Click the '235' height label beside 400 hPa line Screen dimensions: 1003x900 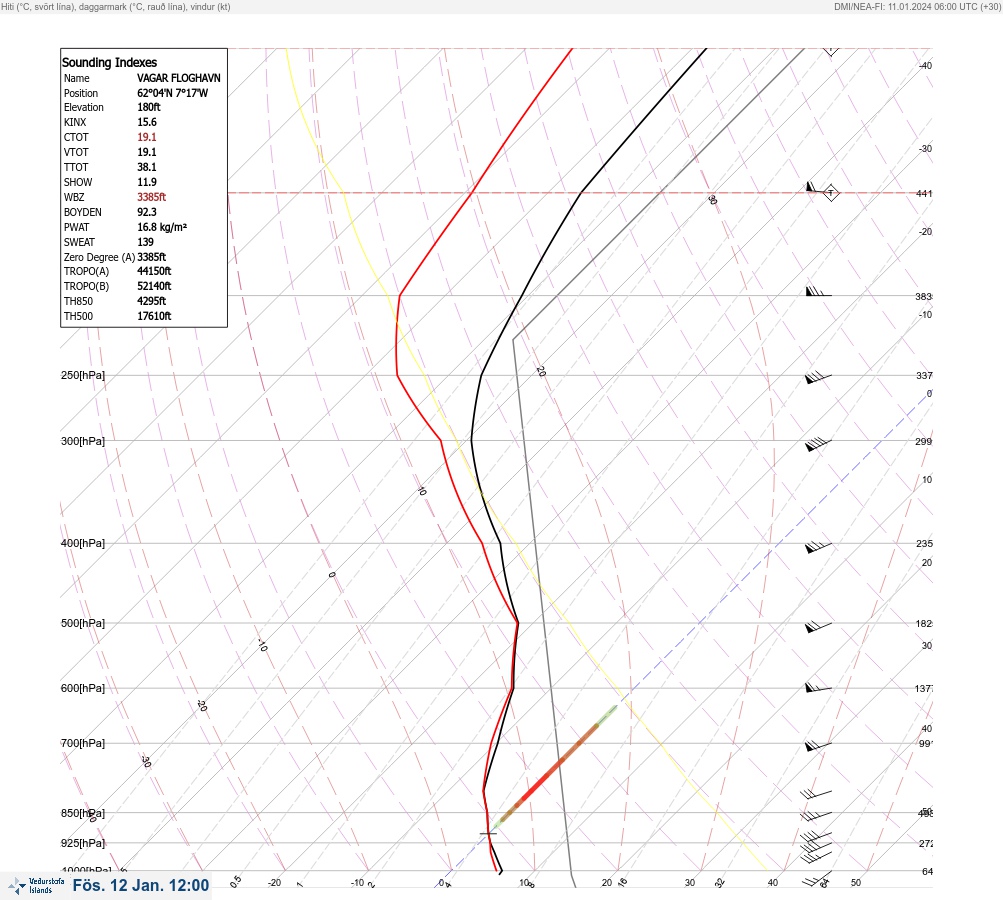pyautogui.click(x=924, y=544)
